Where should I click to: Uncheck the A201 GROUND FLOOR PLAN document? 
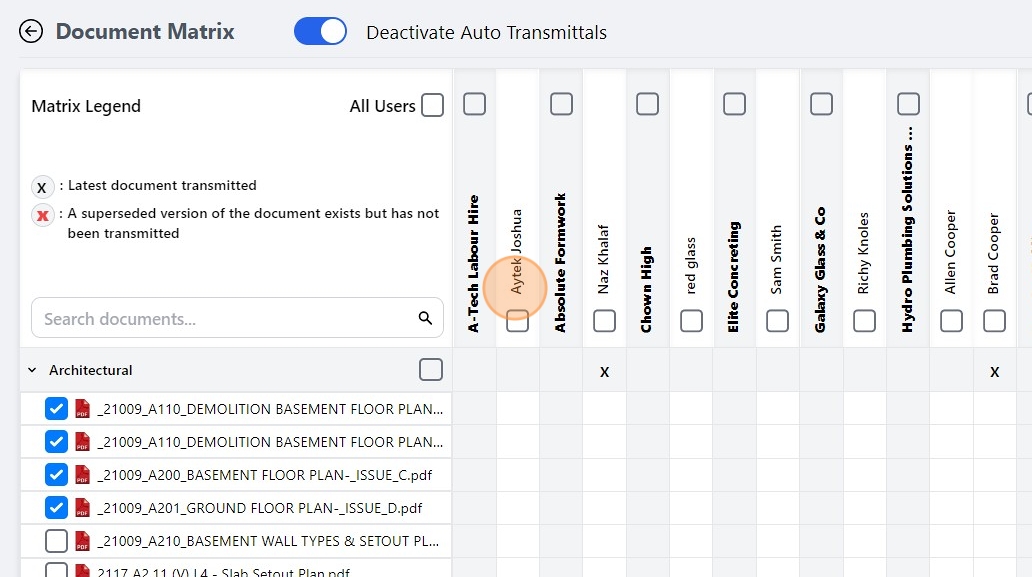(57, 507)
